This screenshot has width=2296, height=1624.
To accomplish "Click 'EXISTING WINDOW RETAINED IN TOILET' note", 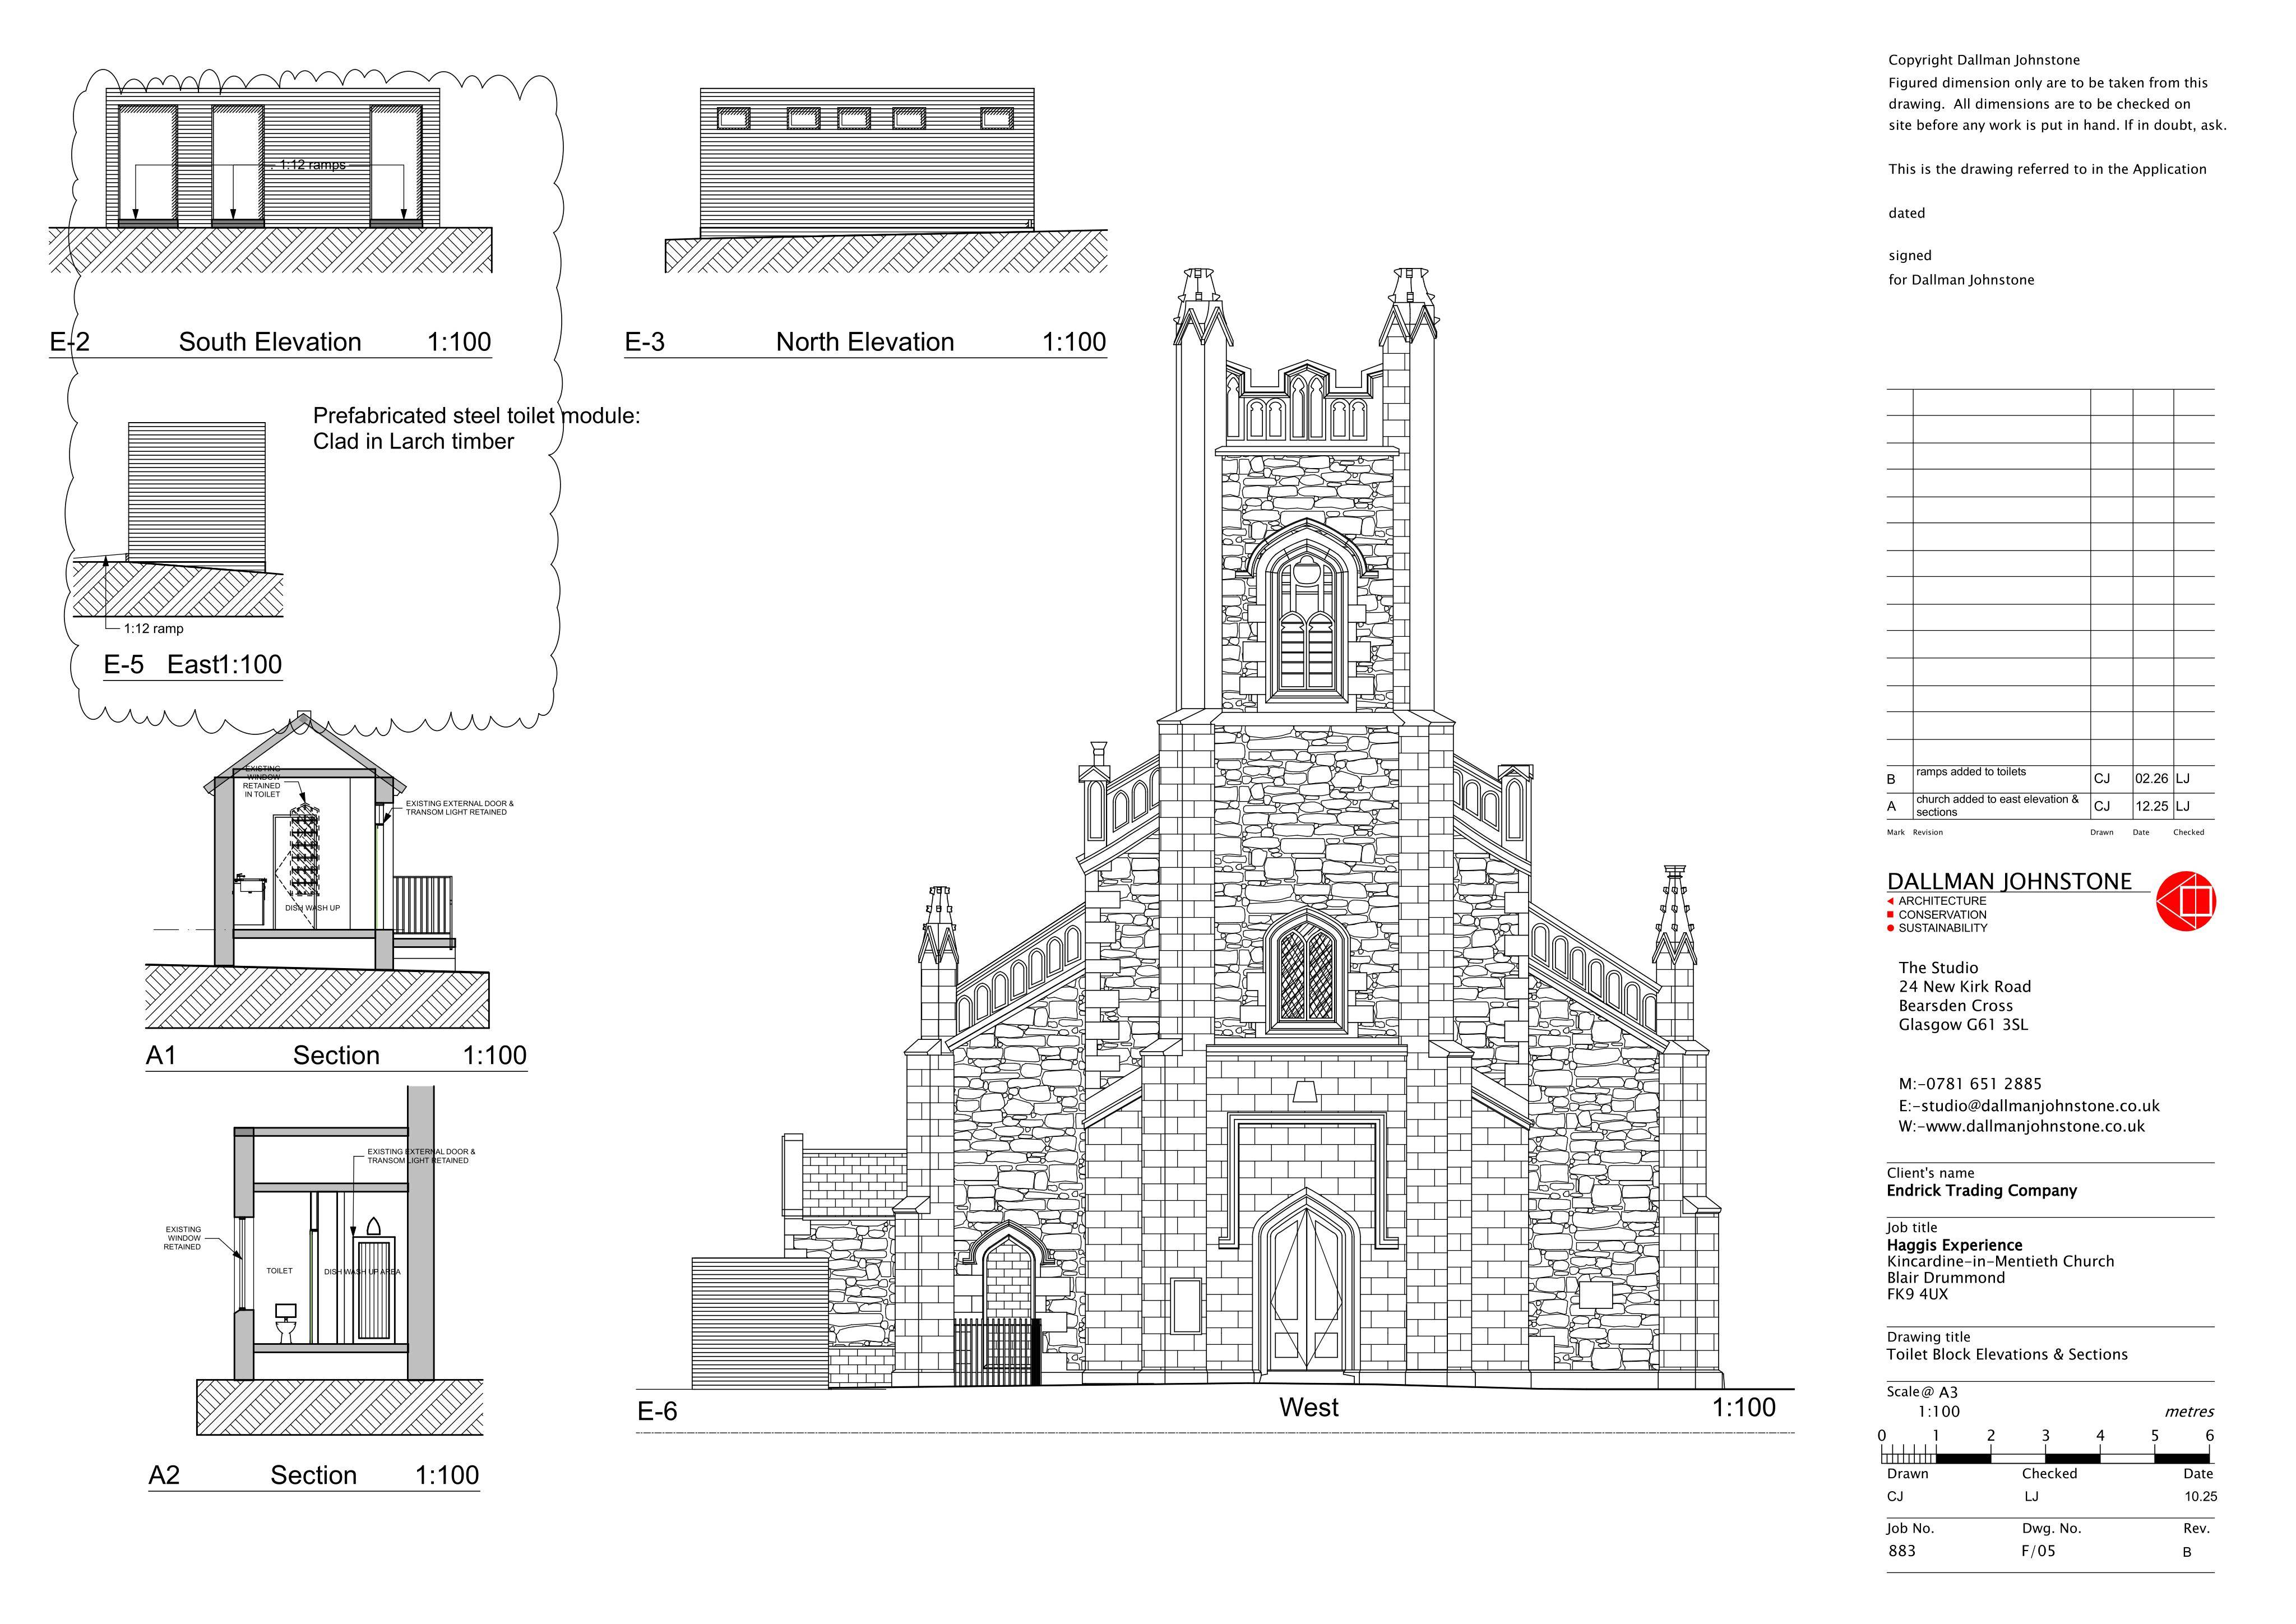I will 262,781.
